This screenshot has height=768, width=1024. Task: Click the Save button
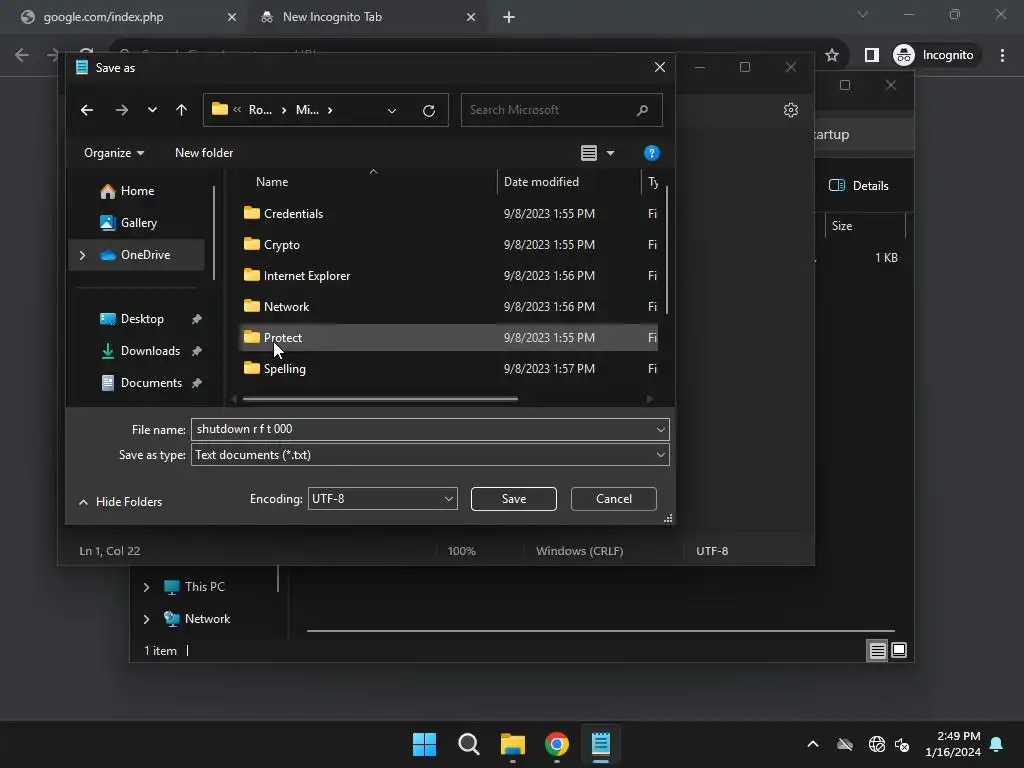coord(514,499)
